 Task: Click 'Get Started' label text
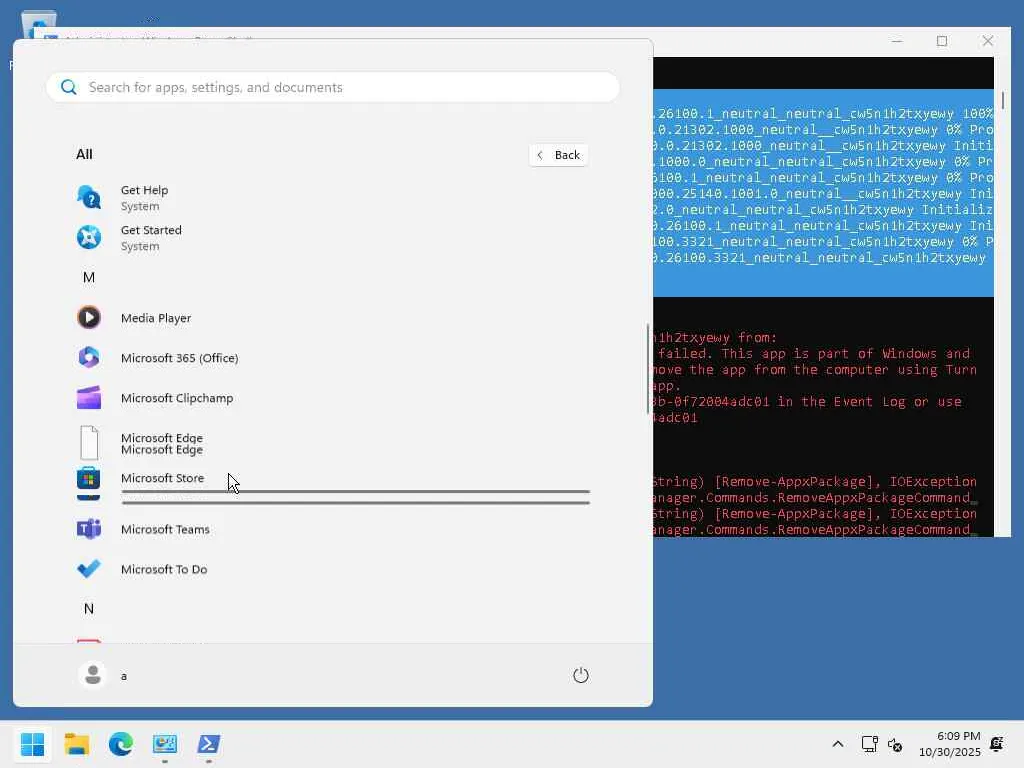152,230
